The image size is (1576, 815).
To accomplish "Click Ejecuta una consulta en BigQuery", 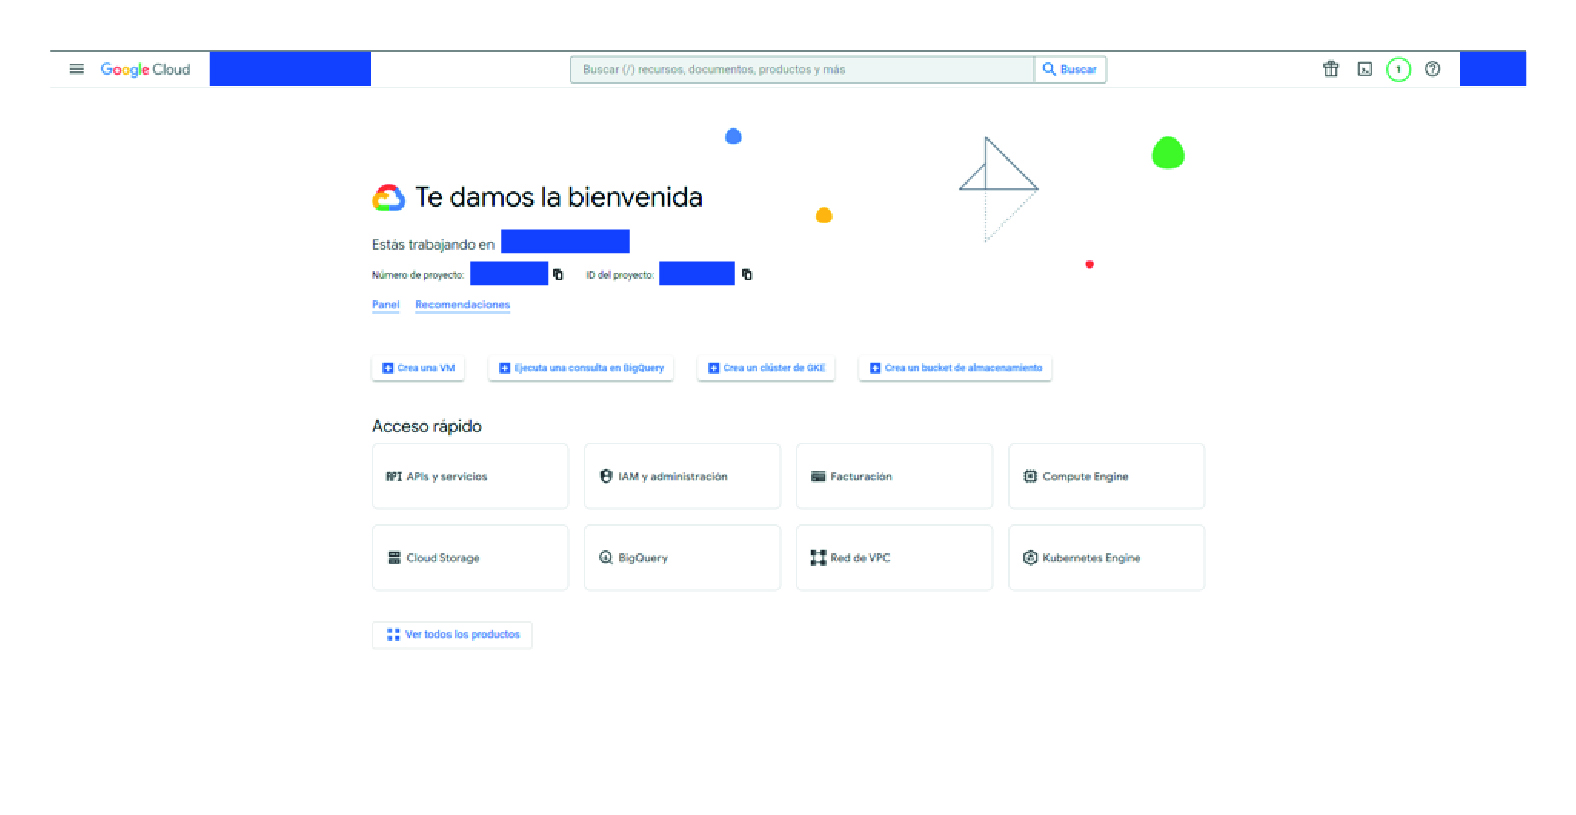I will coord(581,368).
